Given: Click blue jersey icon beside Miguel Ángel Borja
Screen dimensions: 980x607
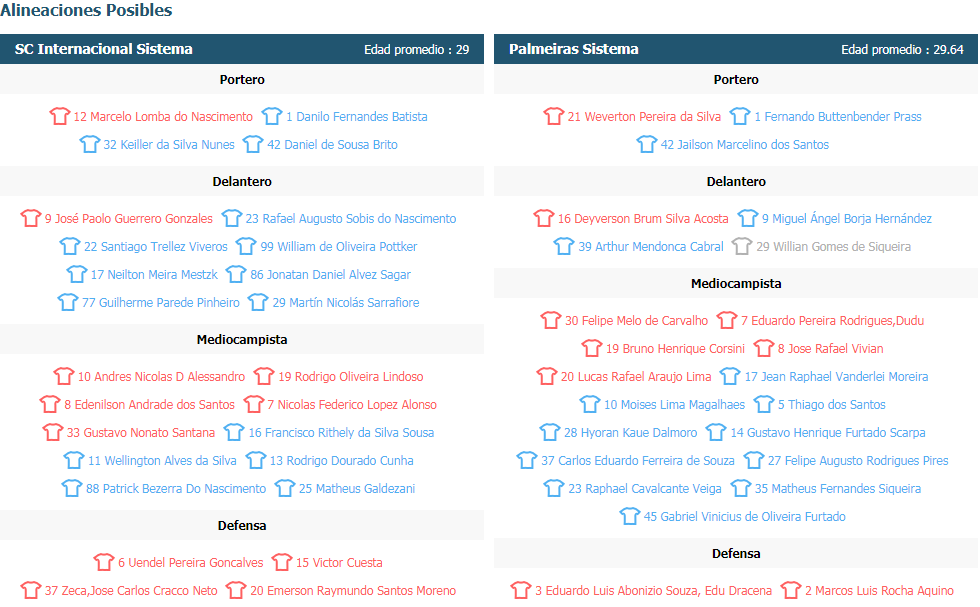Looking at the screenshot, I should [x=748, y=218].
